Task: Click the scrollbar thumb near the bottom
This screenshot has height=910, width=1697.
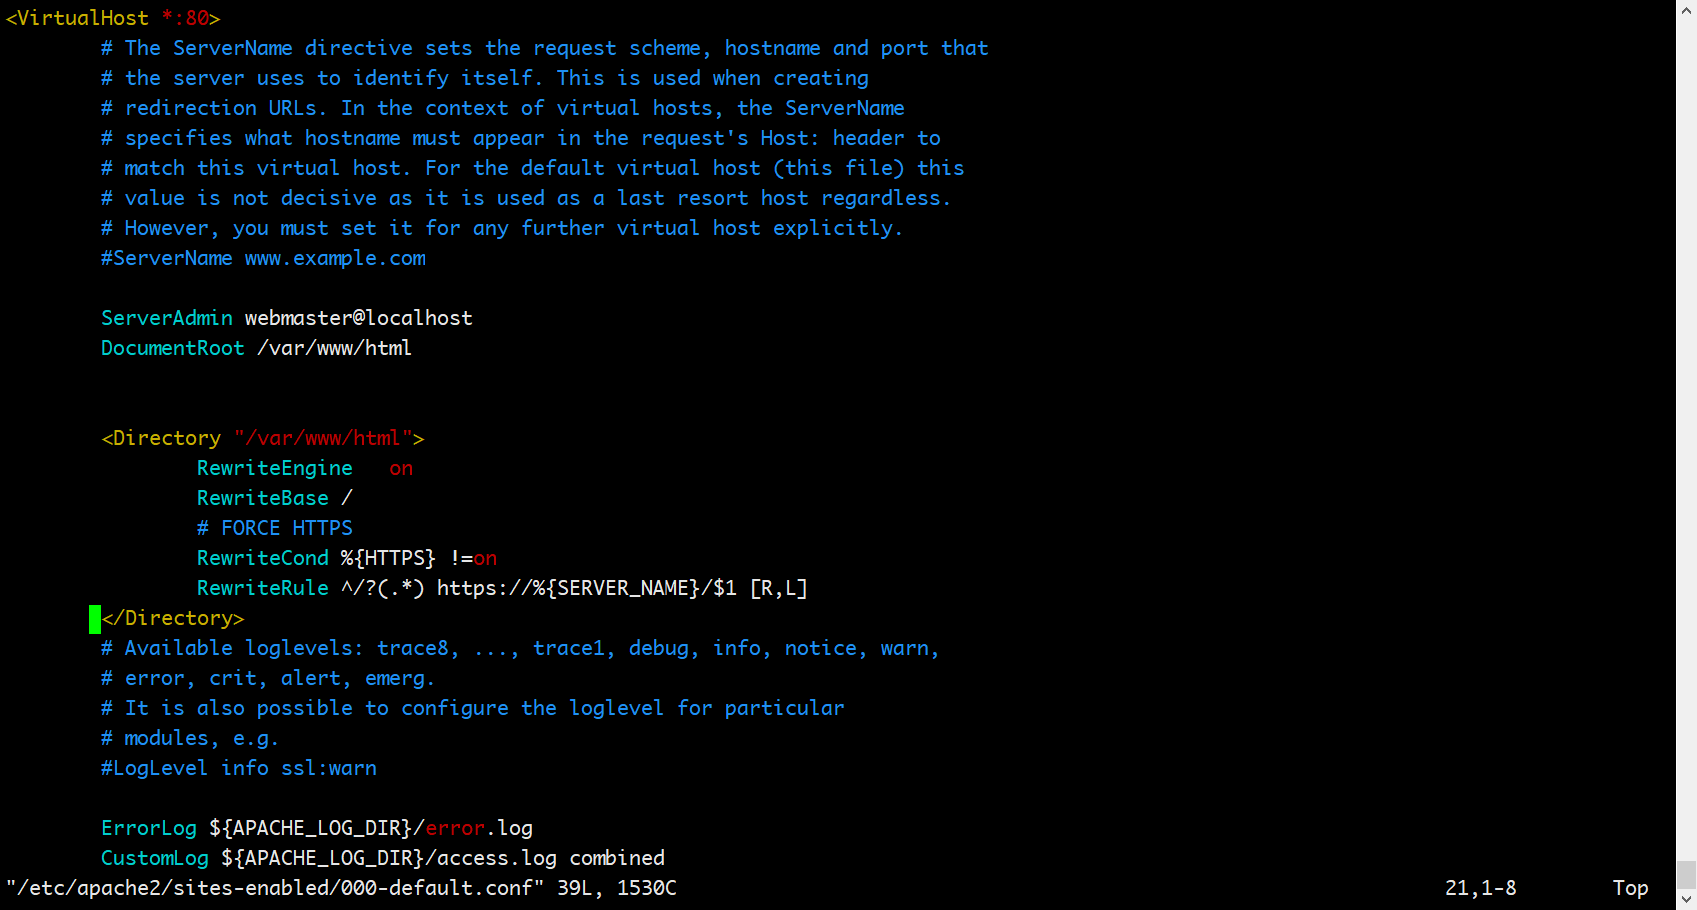Action: [1686, 874]
